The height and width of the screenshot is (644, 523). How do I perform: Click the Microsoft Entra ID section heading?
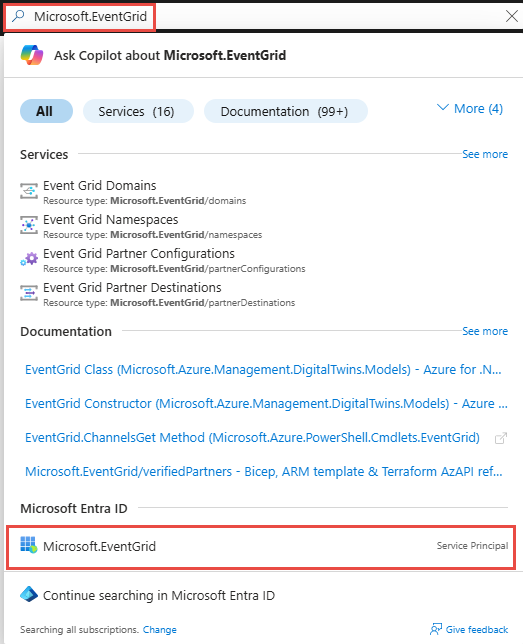(74, 508)
